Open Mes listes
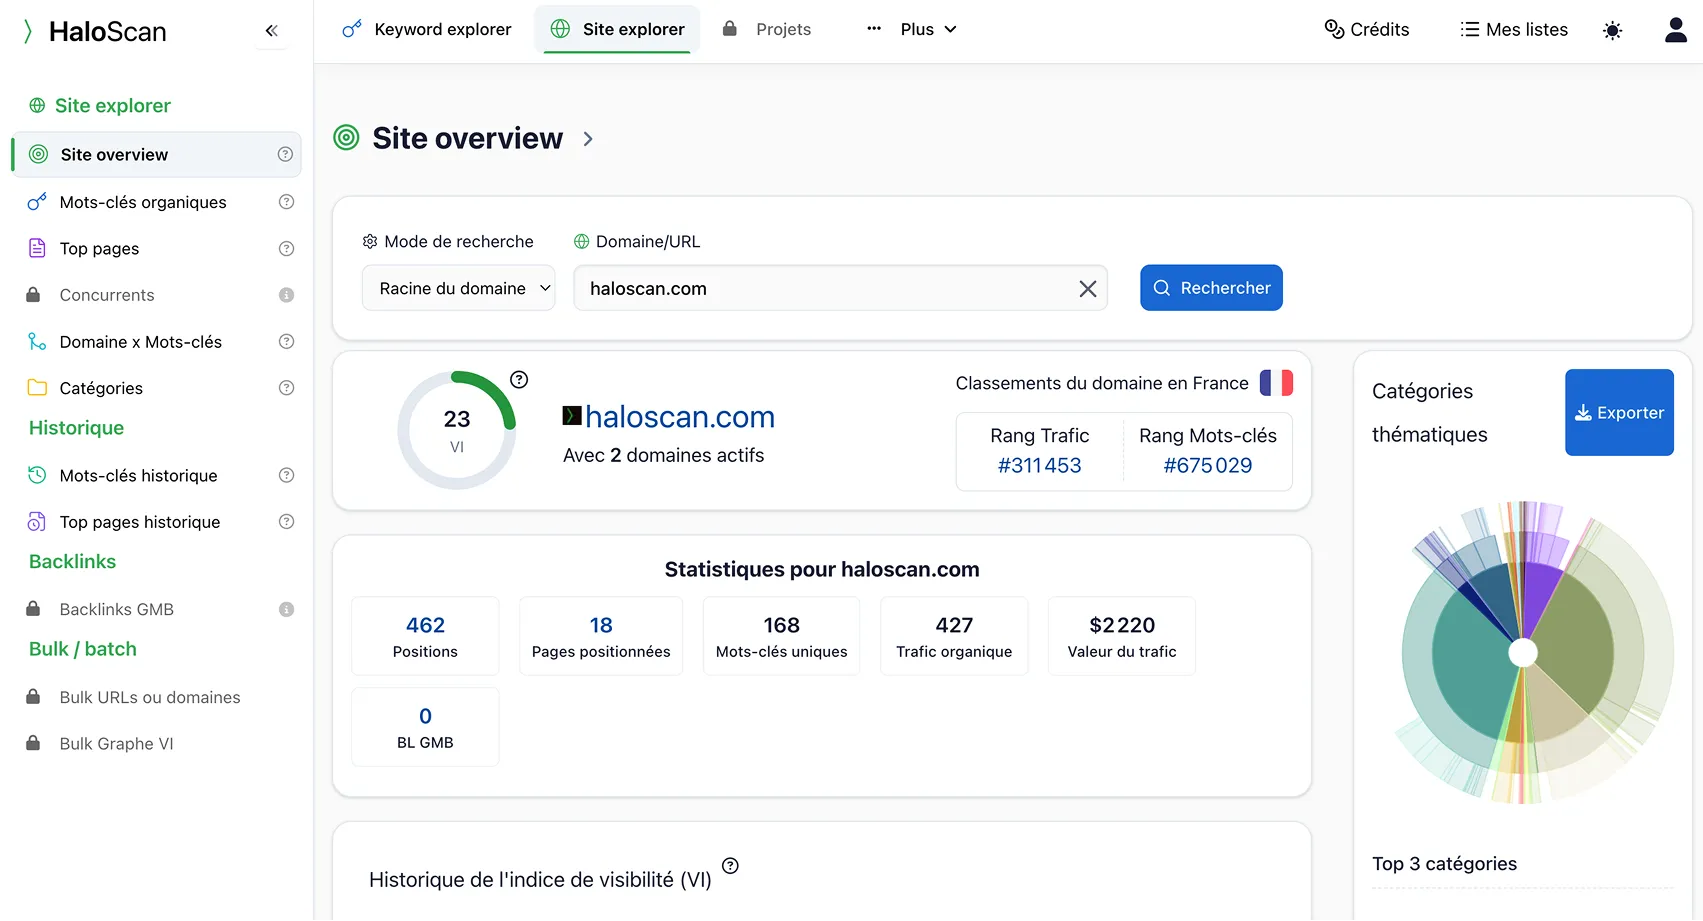This screenshot has width=1703, height=921. click(1514, 29)
